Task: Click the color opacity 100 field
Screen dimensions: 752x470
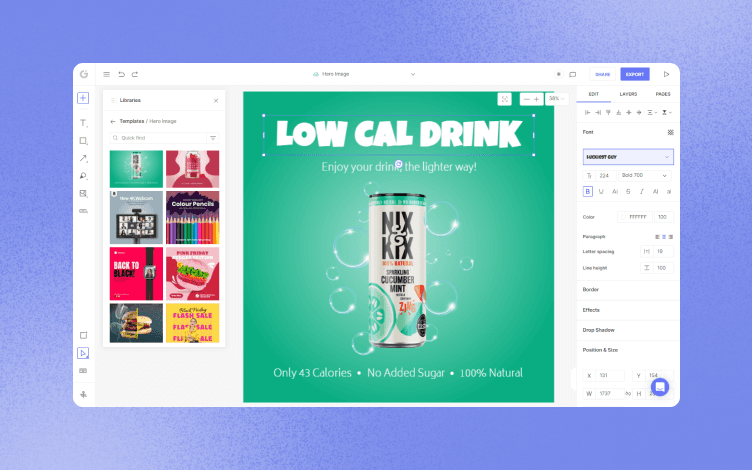Action: tap(664, 217)
